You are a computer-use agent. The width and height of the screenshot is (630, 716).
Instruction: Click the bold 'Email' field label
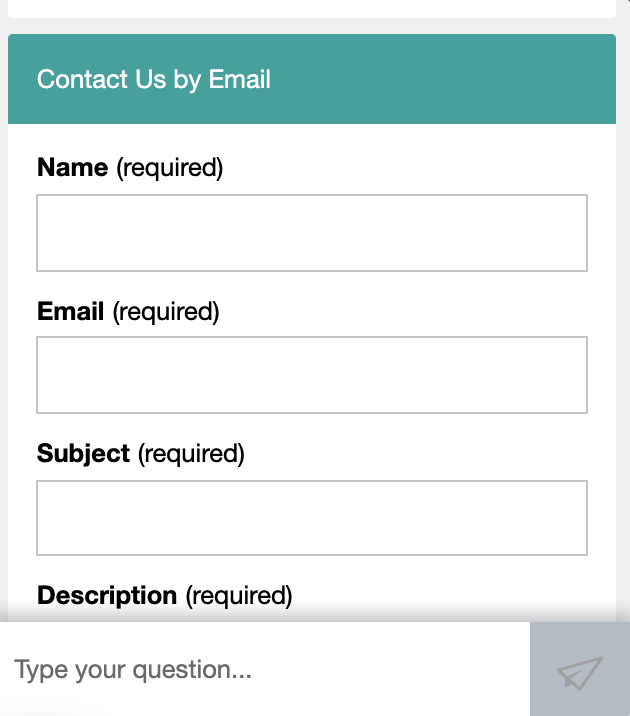tap(70, 312)
